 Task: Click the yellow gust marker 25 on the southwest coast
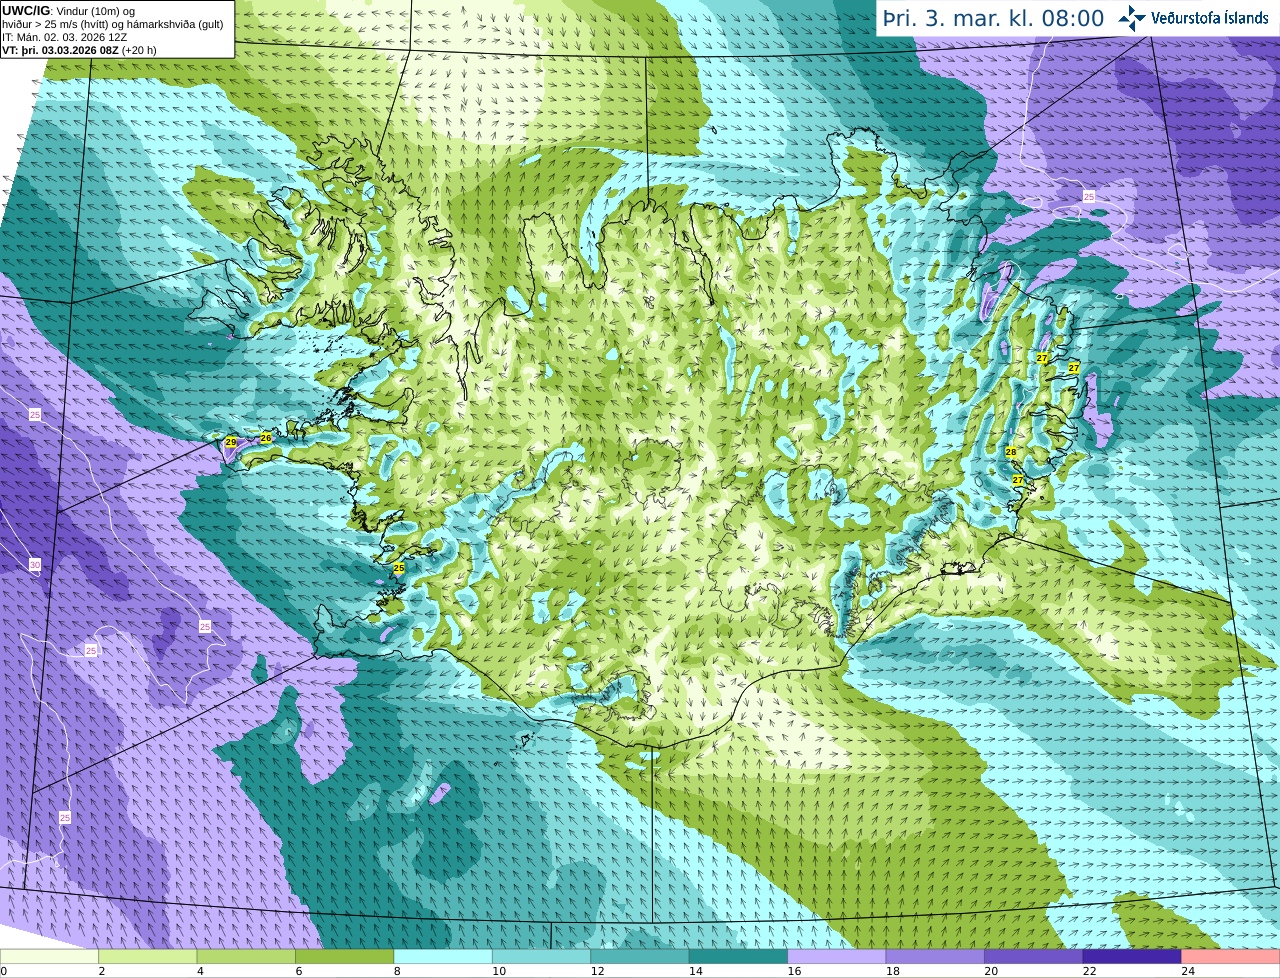(x=399, y=568)
